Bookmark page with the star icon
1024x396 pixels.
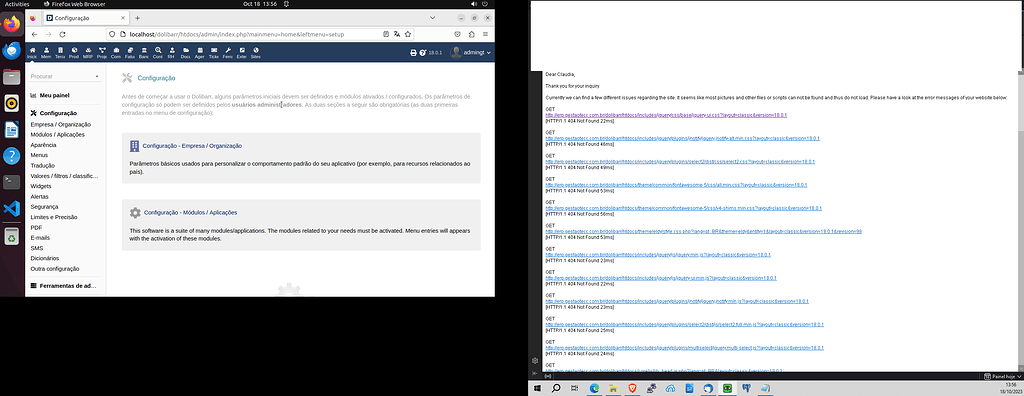(x=408, y=34)
